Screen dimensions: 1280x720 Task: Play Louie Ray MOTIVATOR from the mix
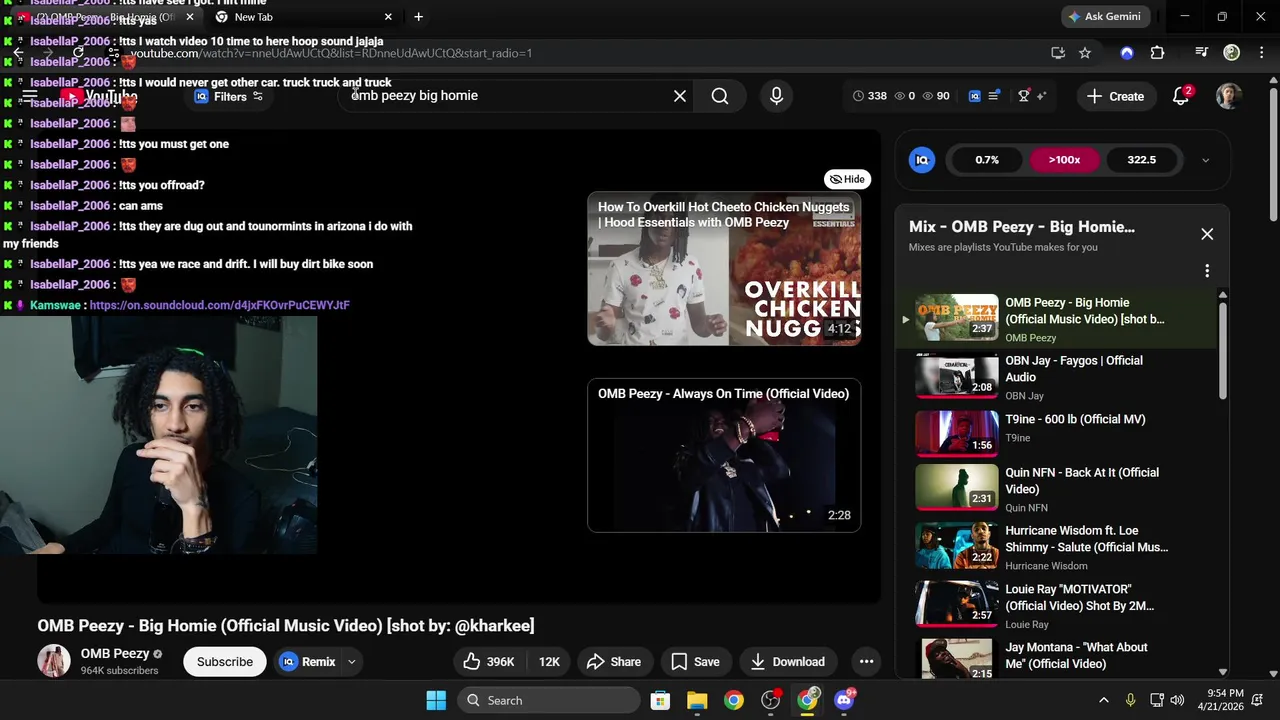point(1058,605)
